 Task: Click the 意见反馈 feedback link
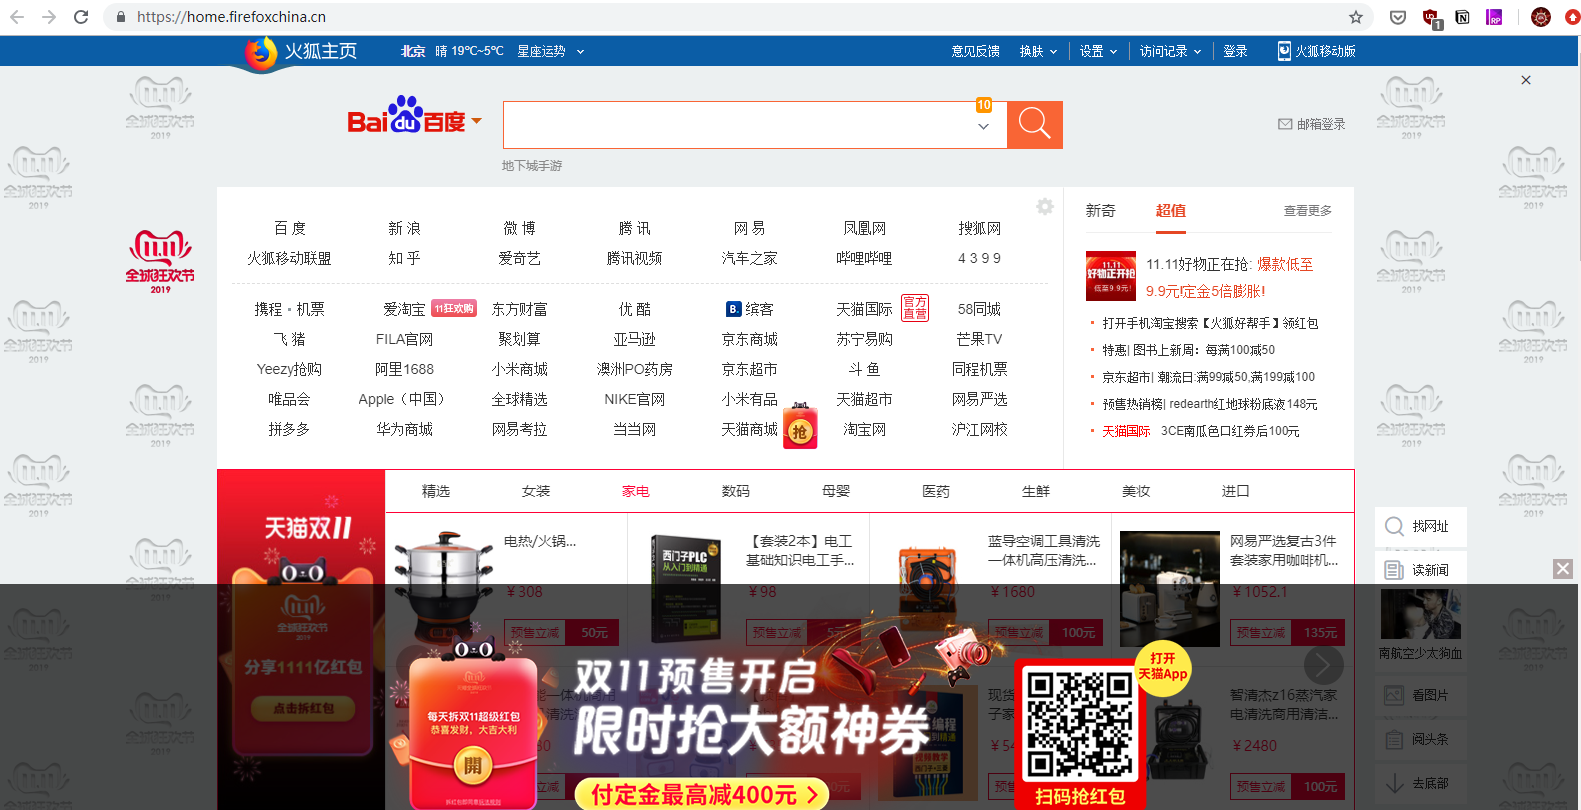[975, 51]
